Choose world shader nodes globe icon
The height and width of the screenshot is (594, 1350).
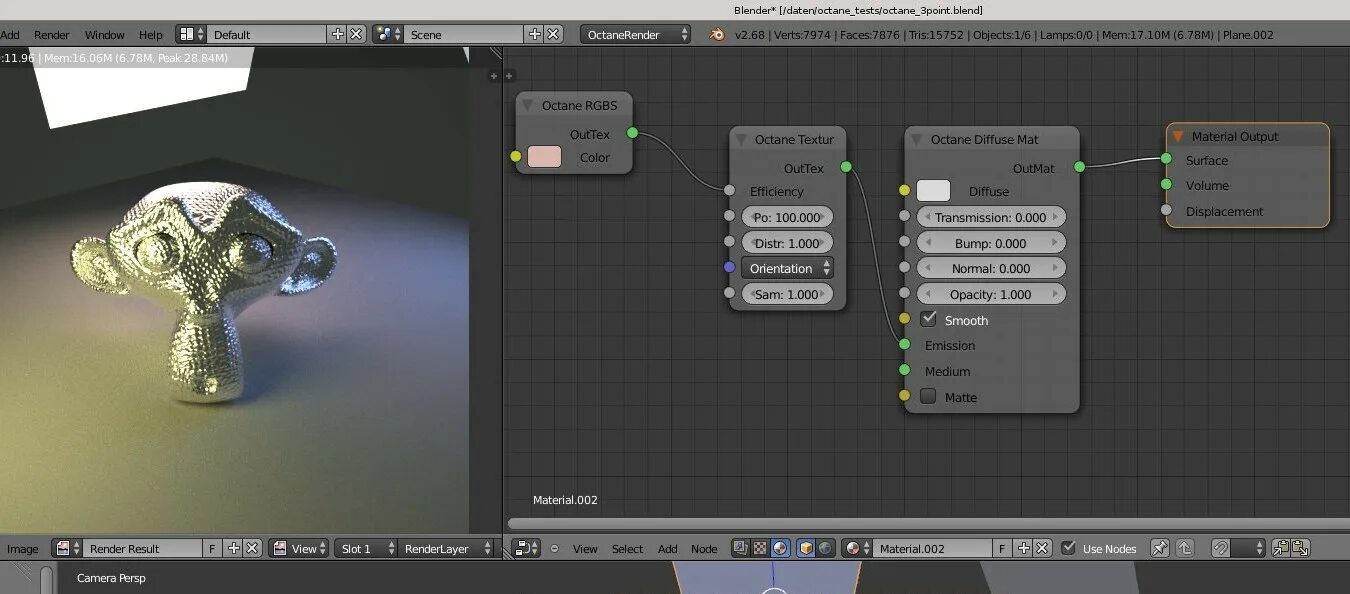[x=825, y=548]
